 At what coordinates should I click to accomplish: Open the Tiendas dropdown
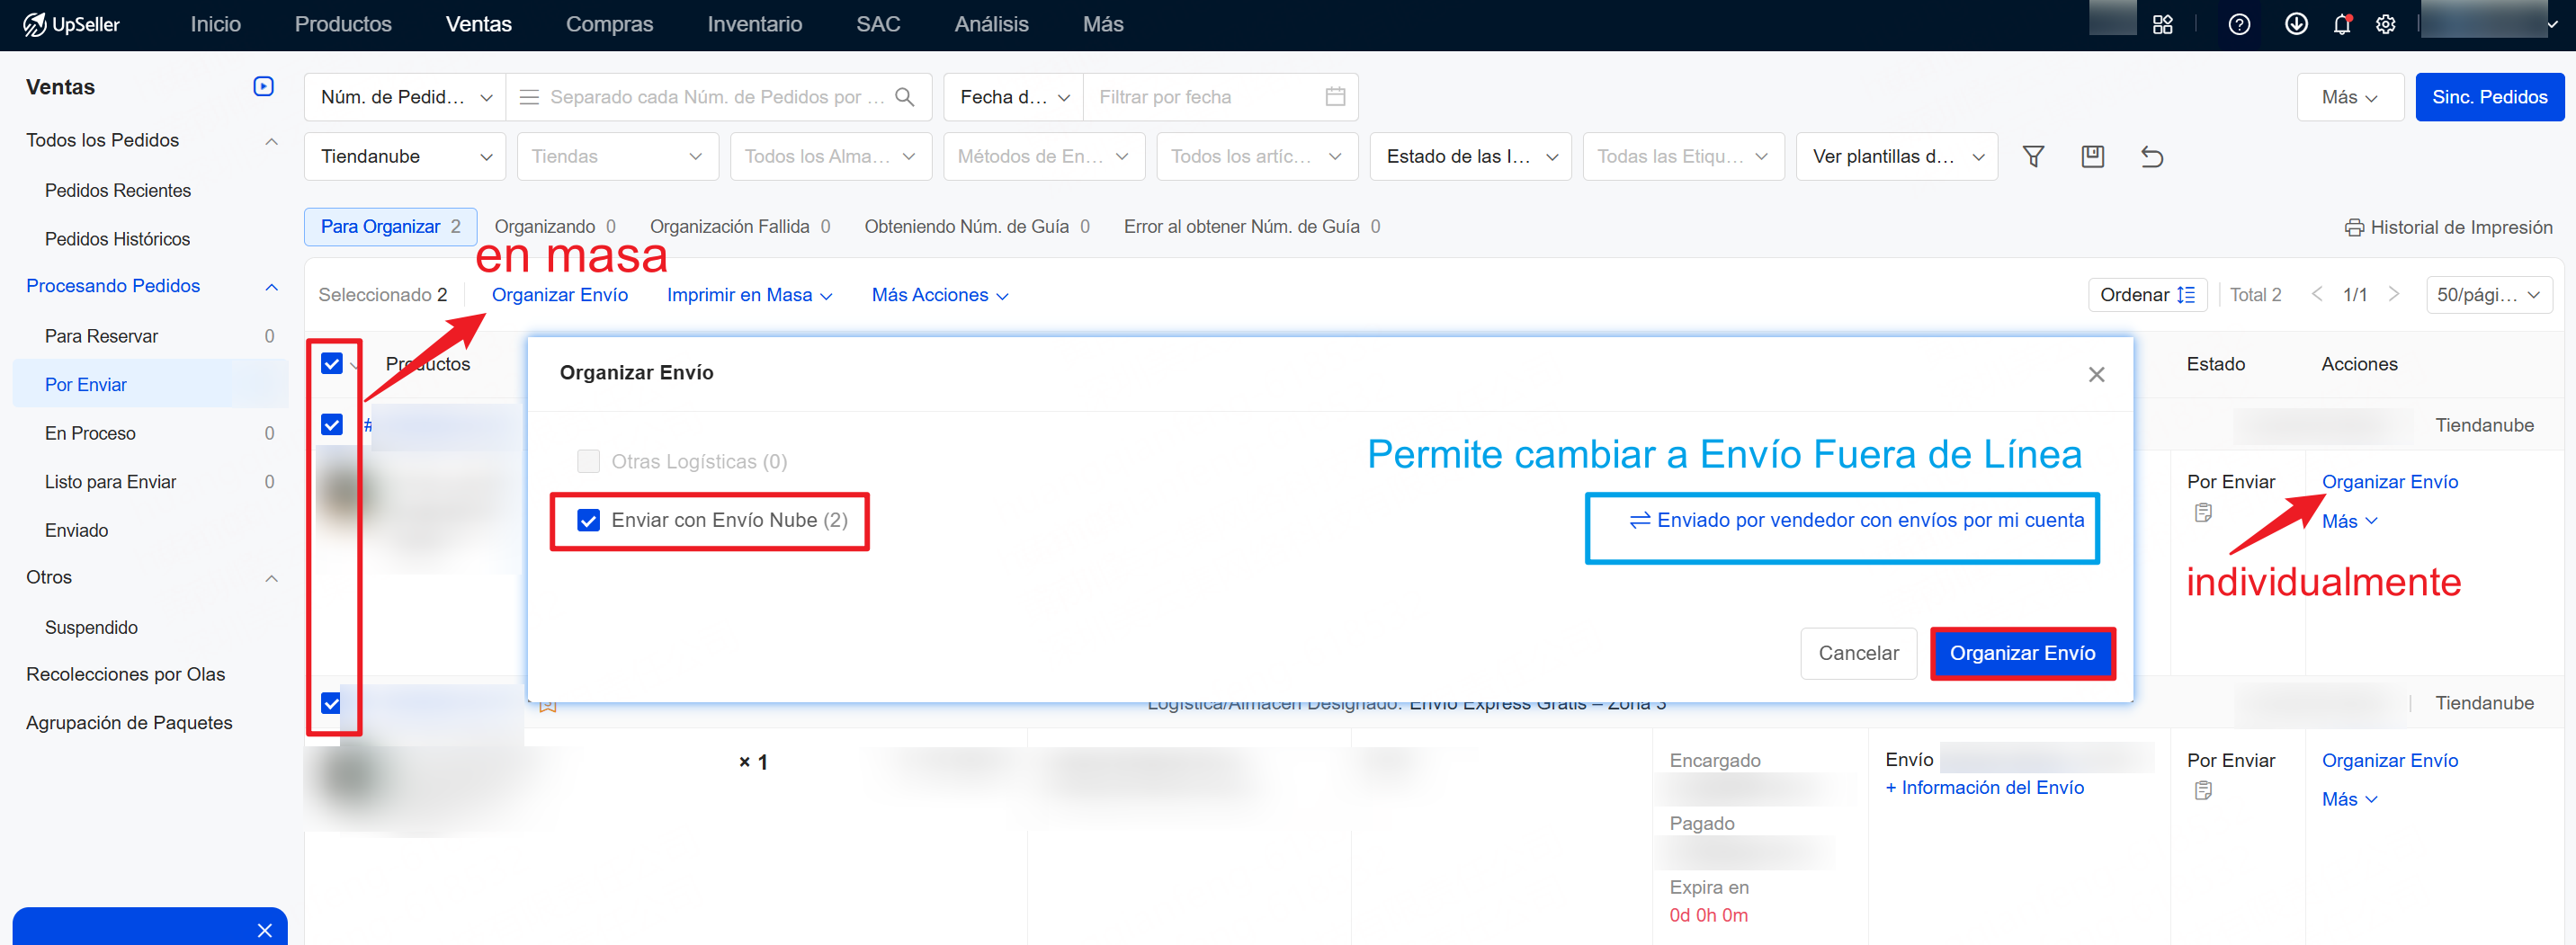(x=618, y=156)
